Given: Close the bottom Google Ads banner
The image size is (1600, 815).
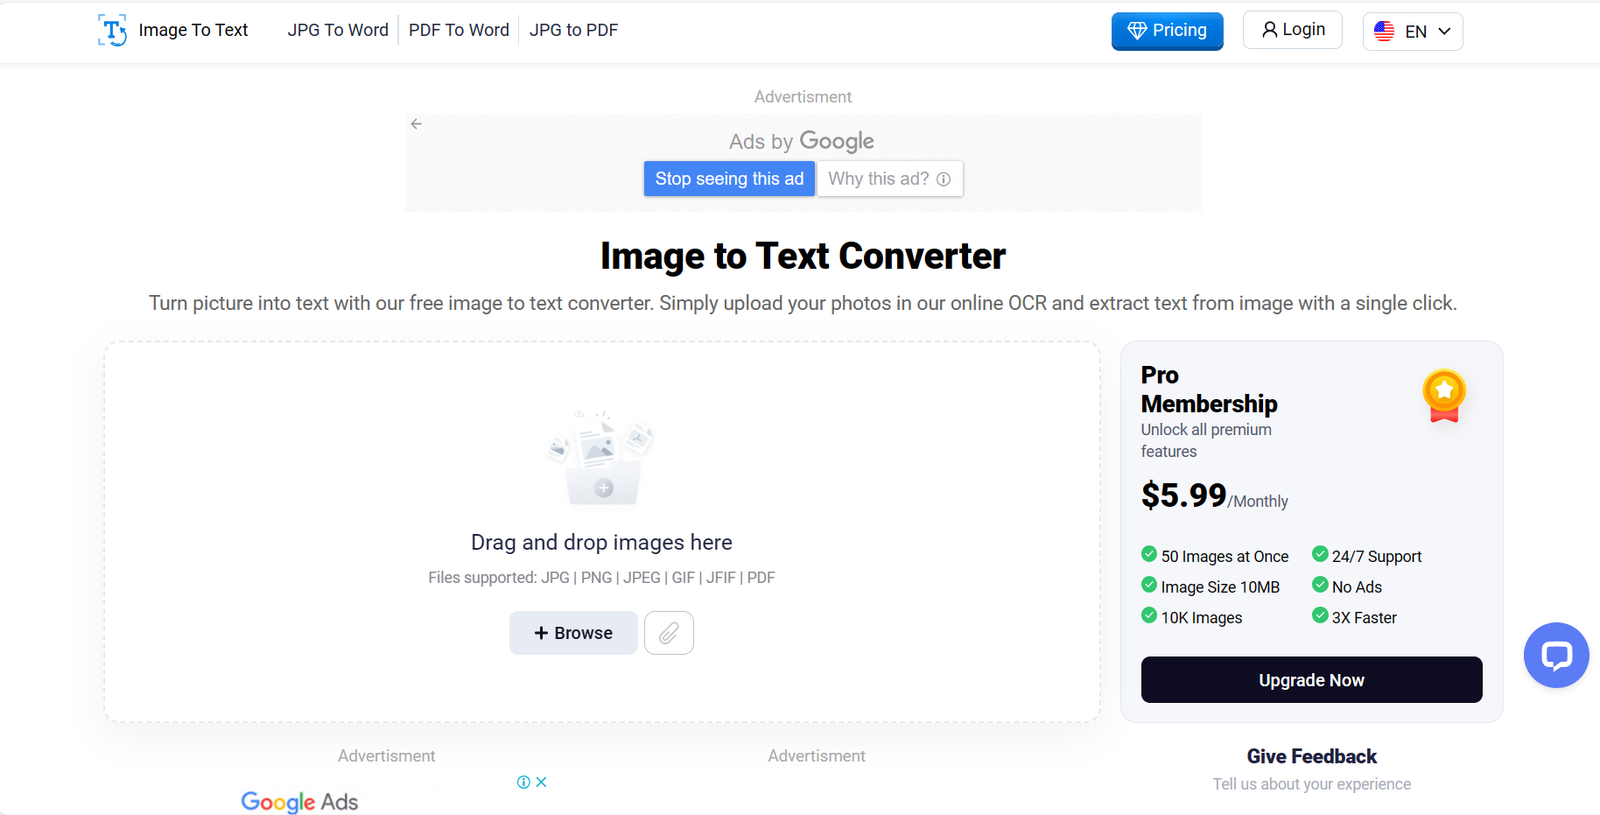Looking at the screenshot, I should pyautogui.click(x=541, y=782).
